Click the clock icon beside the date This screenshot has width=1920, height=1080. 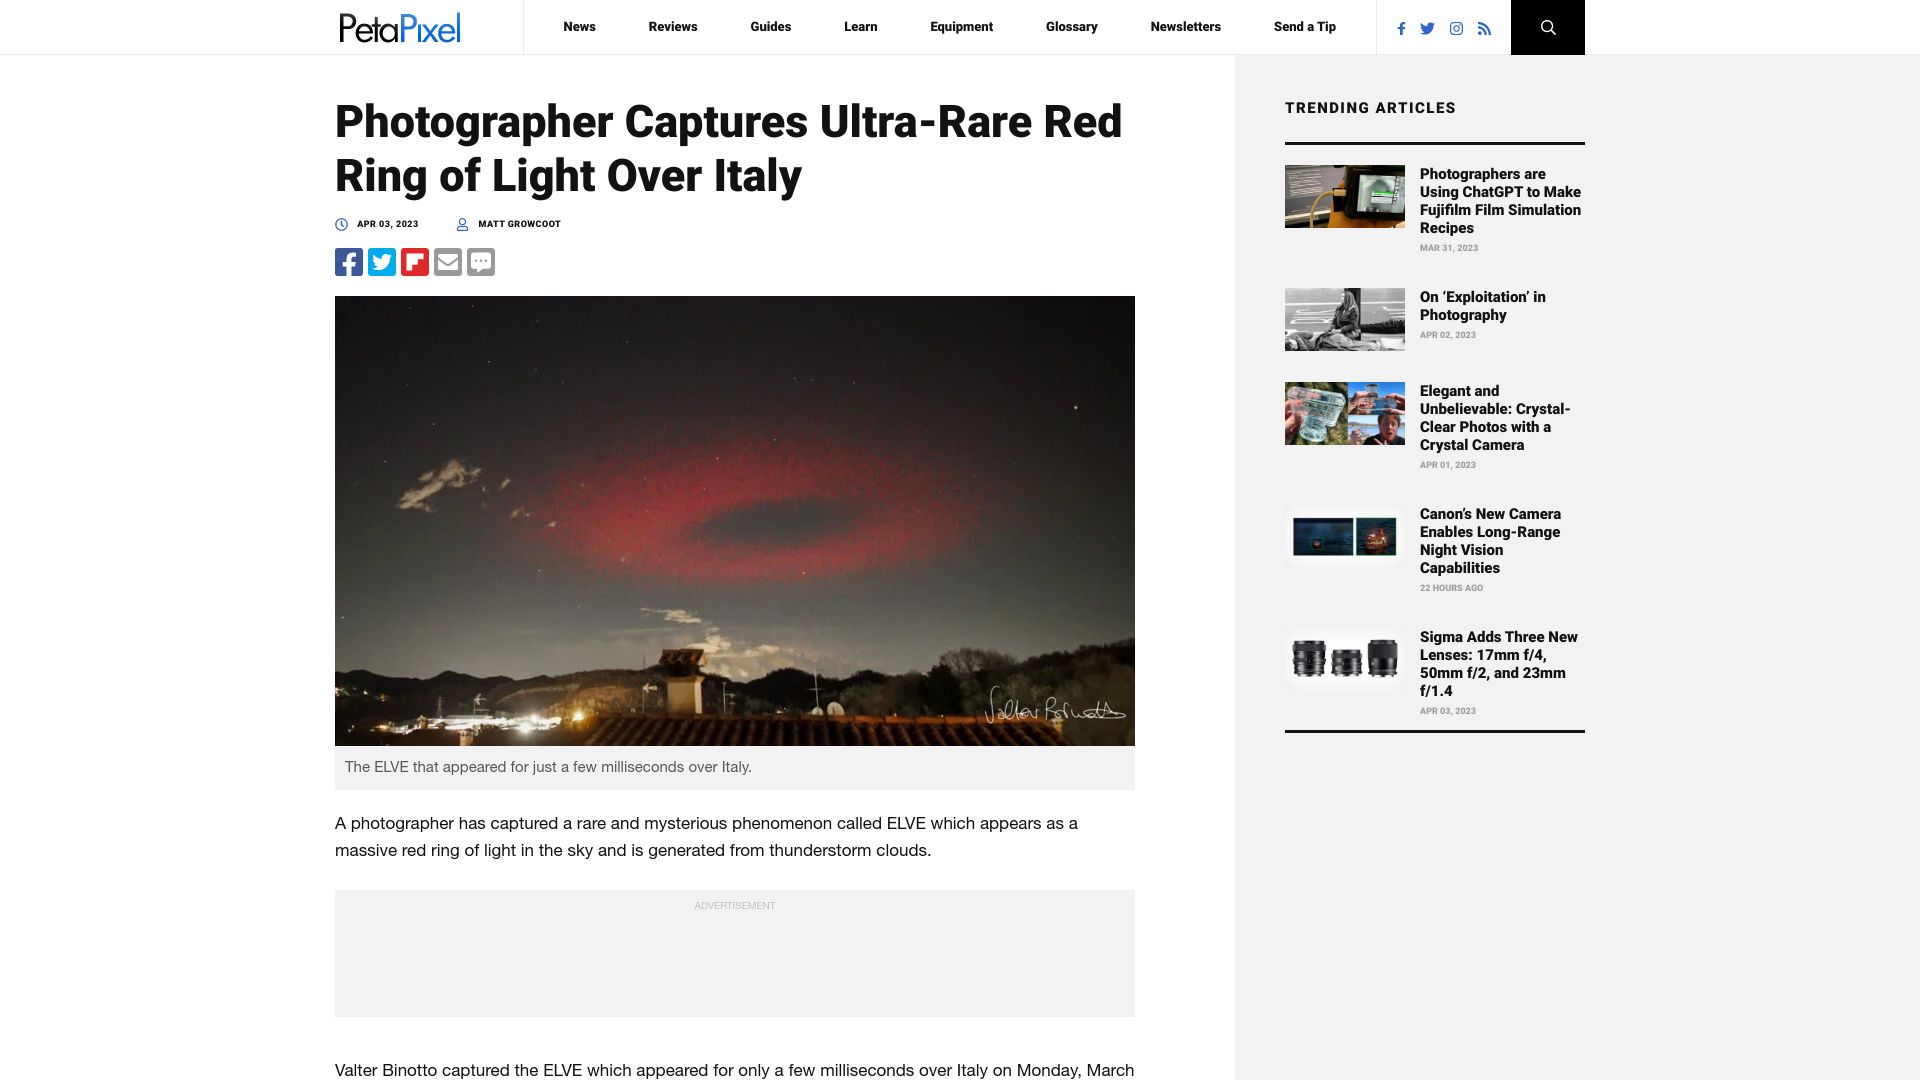click(341, 224)
